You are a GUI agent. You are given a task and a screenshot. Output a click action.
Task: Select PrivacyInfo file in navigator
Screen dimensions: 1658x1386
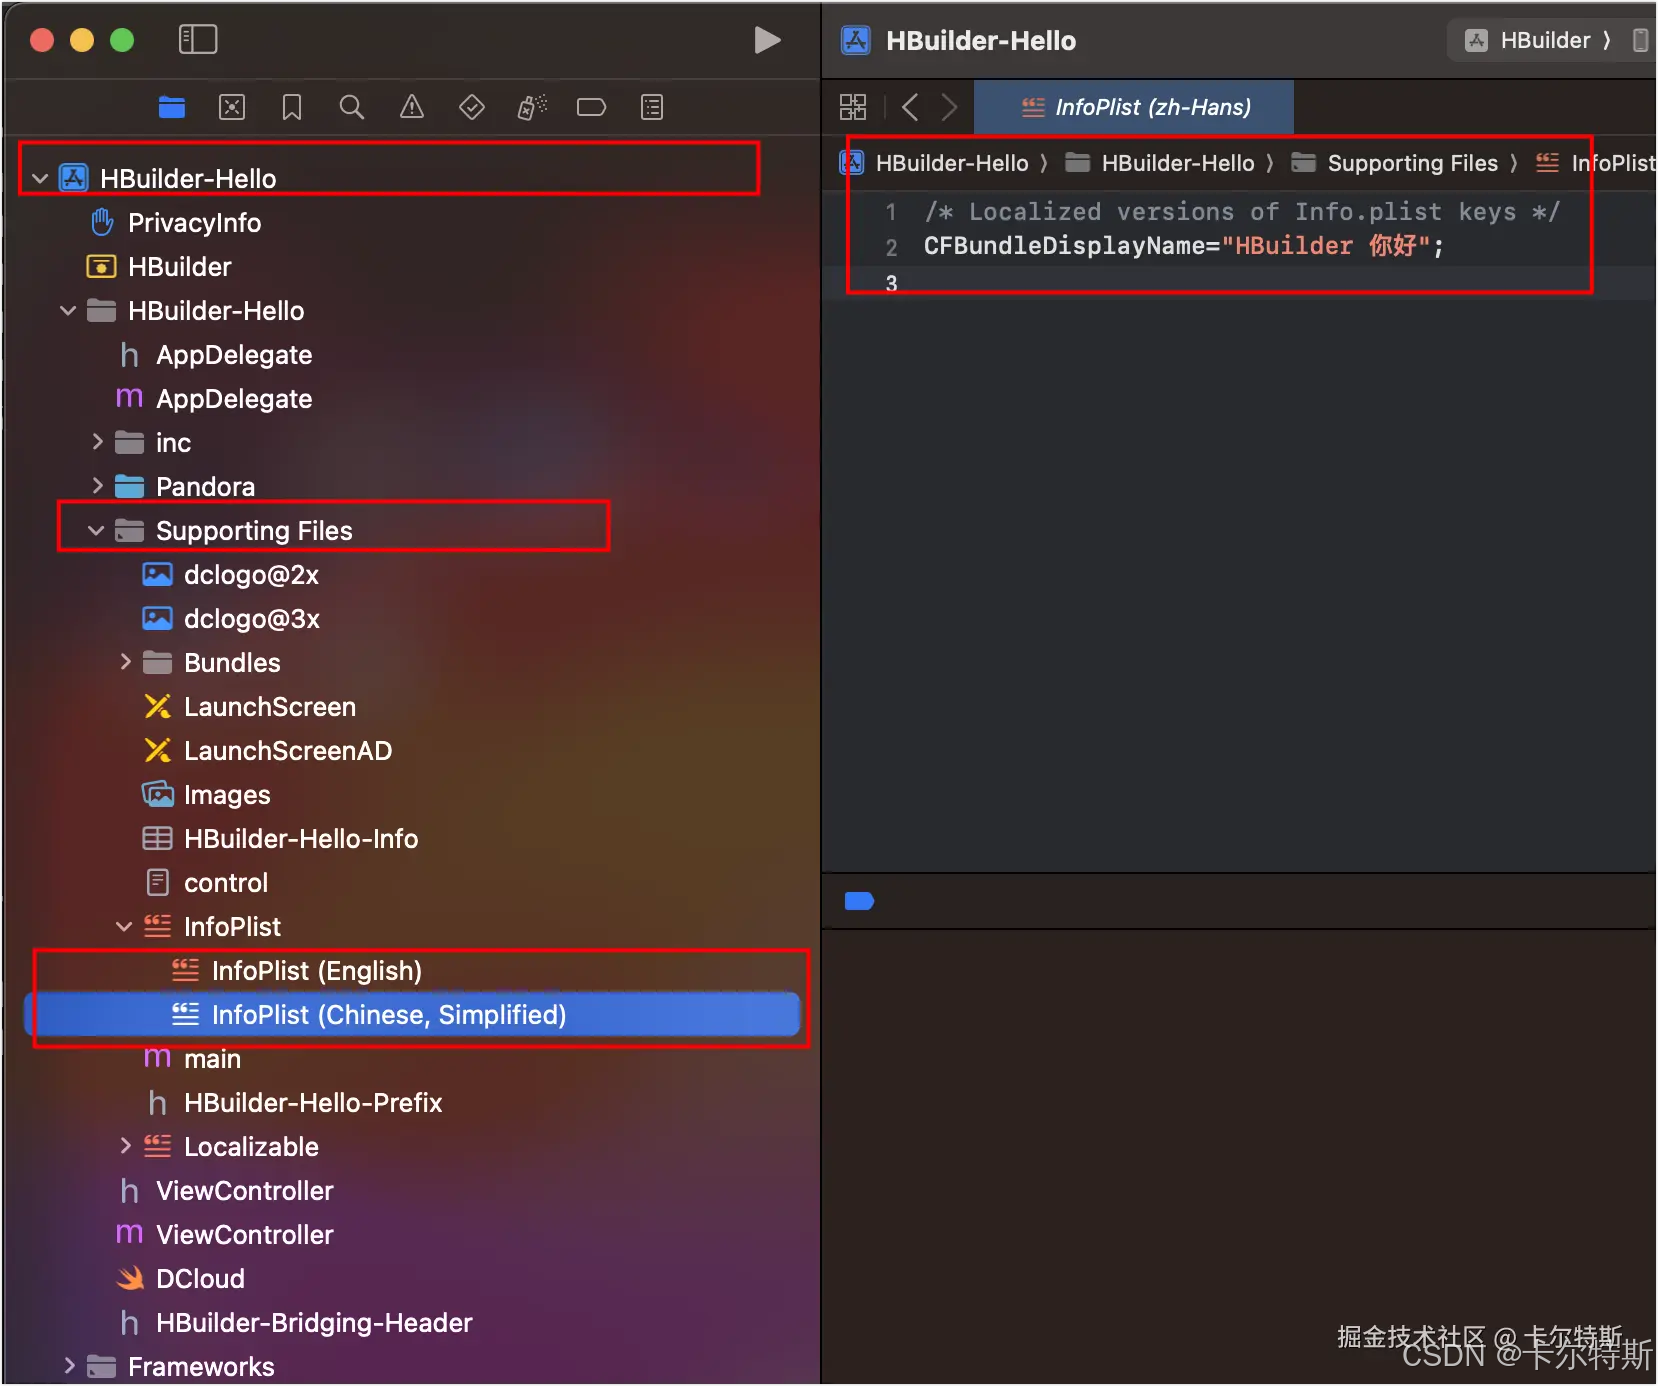(x=194, y=223)
